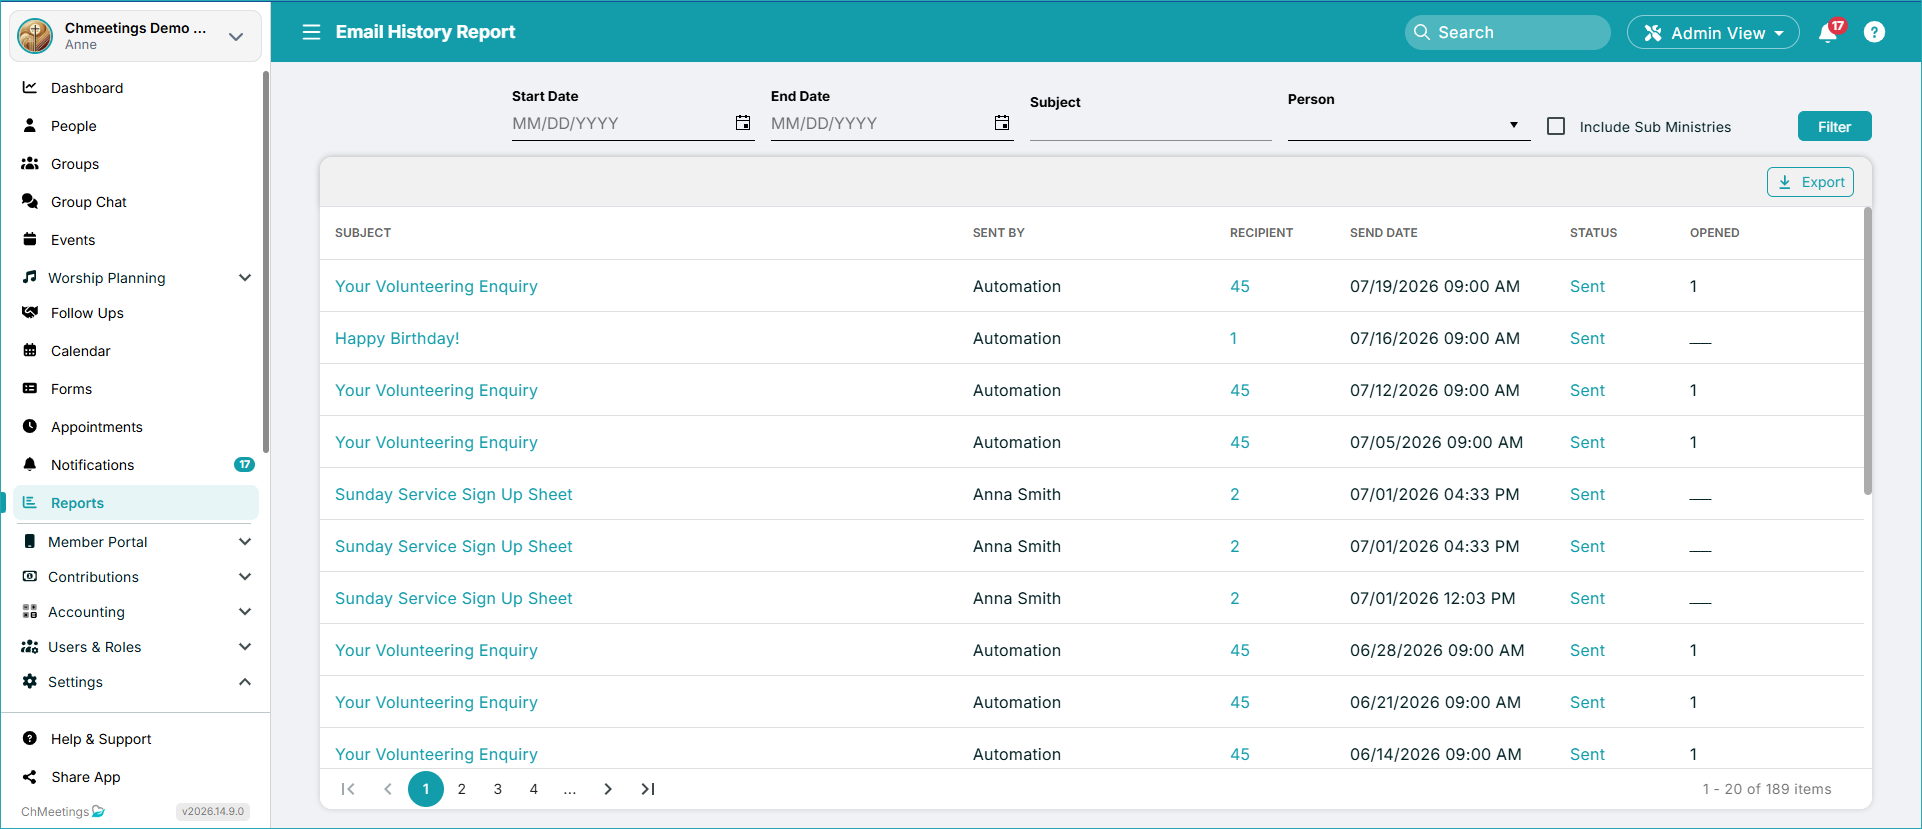The image size is (1922, 829).
Task: Open recipient count 1 for Happy Birthday!
Action: pyautogui.click(x=1233, y=338)
